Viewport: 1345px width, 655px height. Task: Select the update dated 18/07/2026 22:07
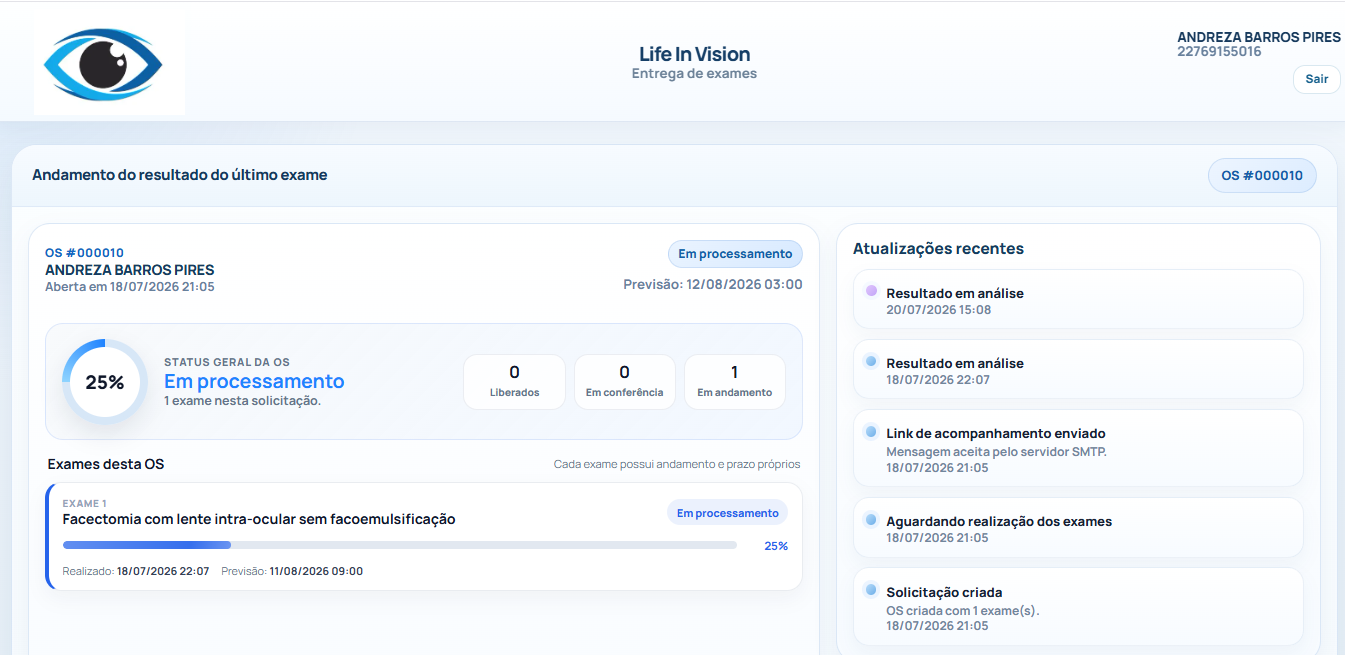[1078, 369]
